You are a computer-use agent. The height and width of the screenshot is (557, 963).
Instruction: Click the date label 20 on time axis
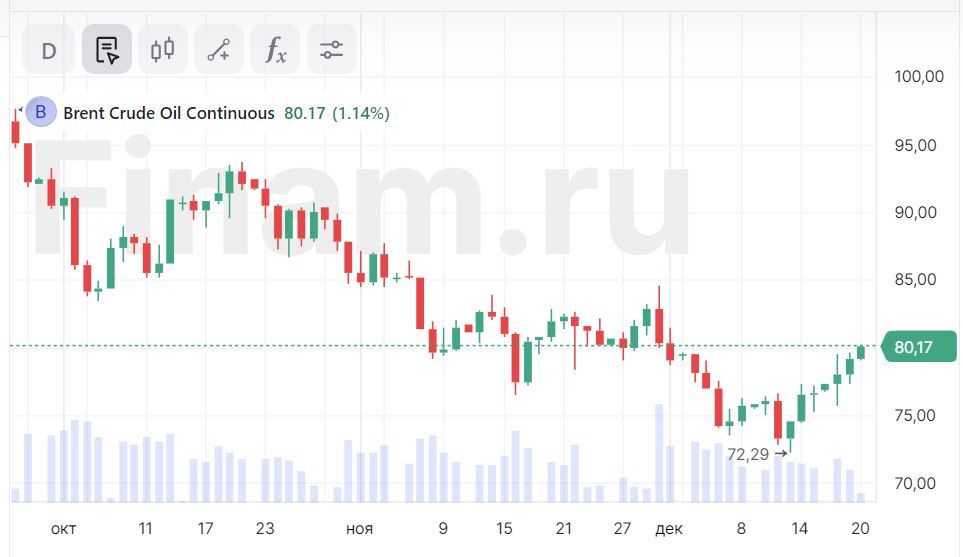pos(860,528)
